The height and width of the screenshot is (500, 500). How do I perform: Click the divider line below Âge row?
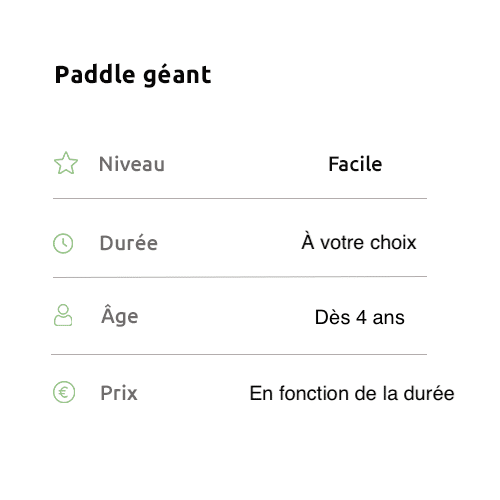point(239,354)
